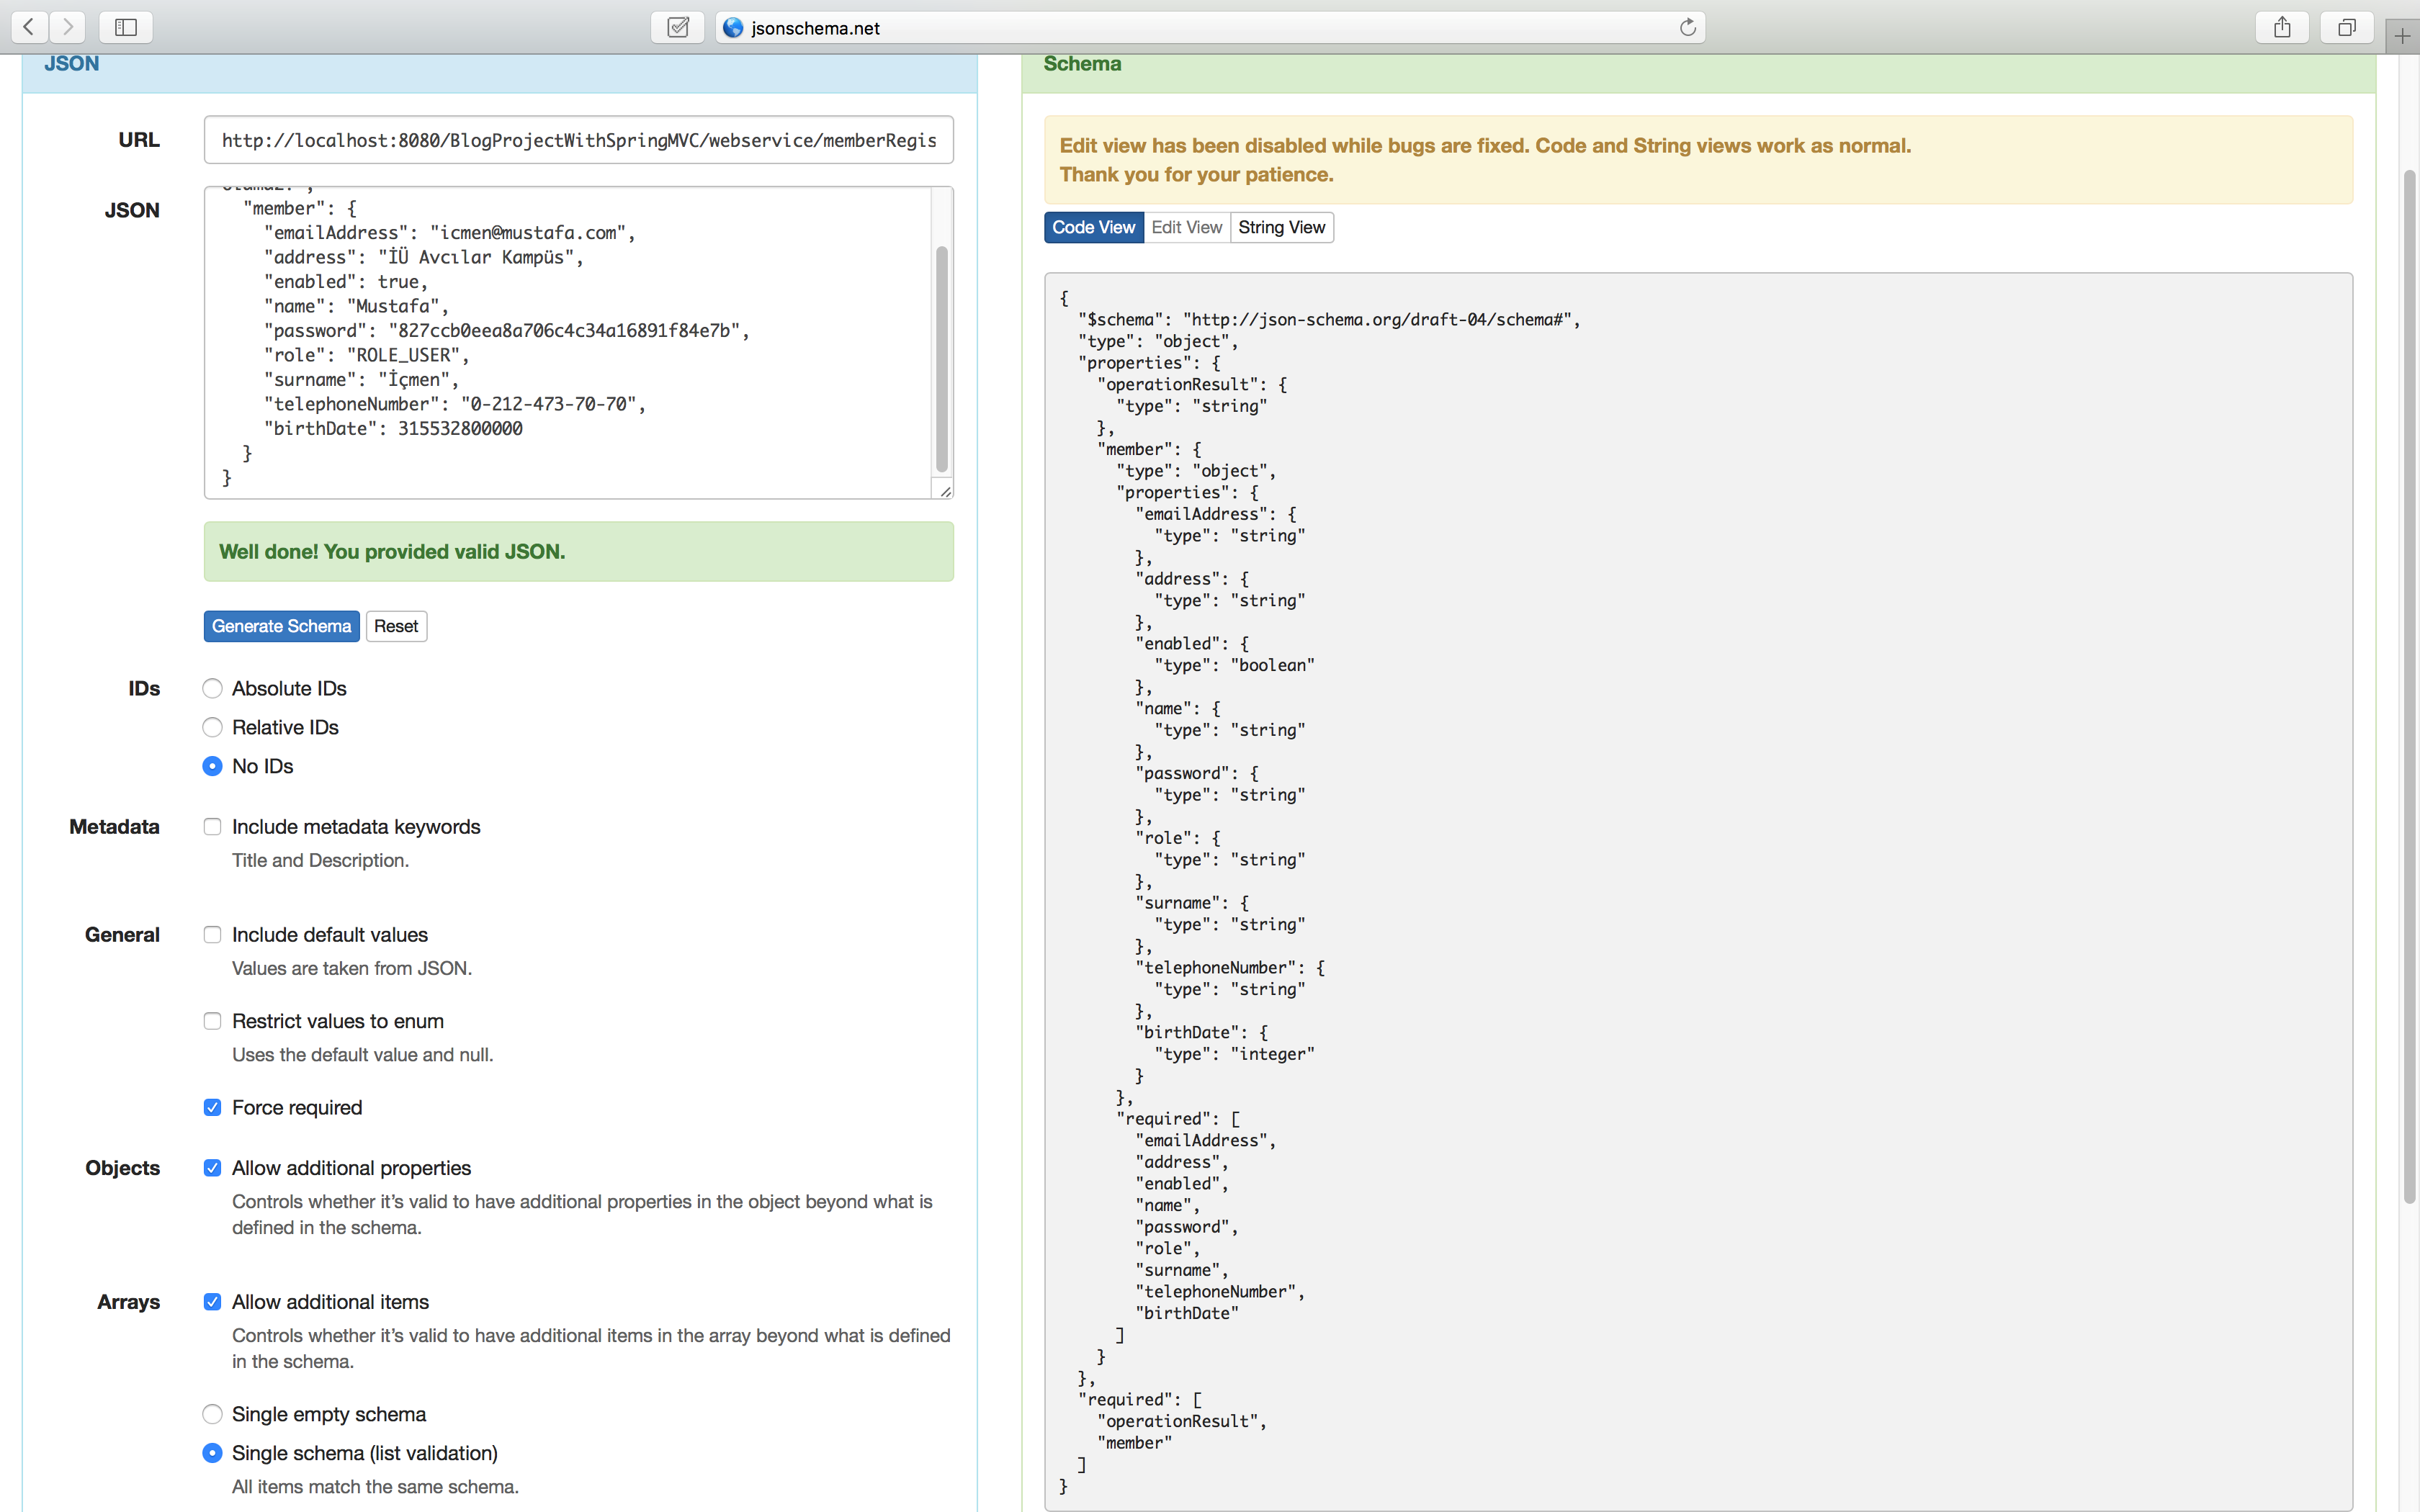Switch to the Edit View tab

click(x=1186, y=227)
